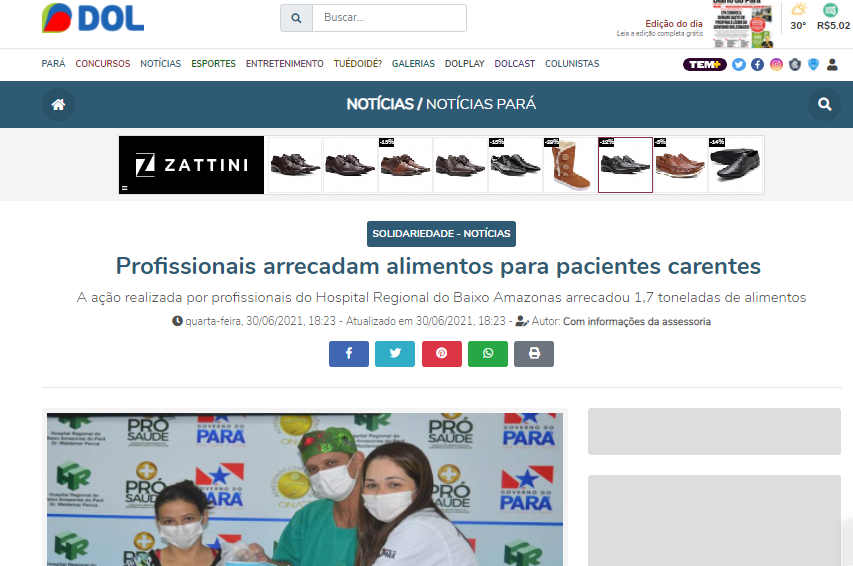Share article on Facebook button
This screenshot has height=566, width=853.
[x=349, y=354]
